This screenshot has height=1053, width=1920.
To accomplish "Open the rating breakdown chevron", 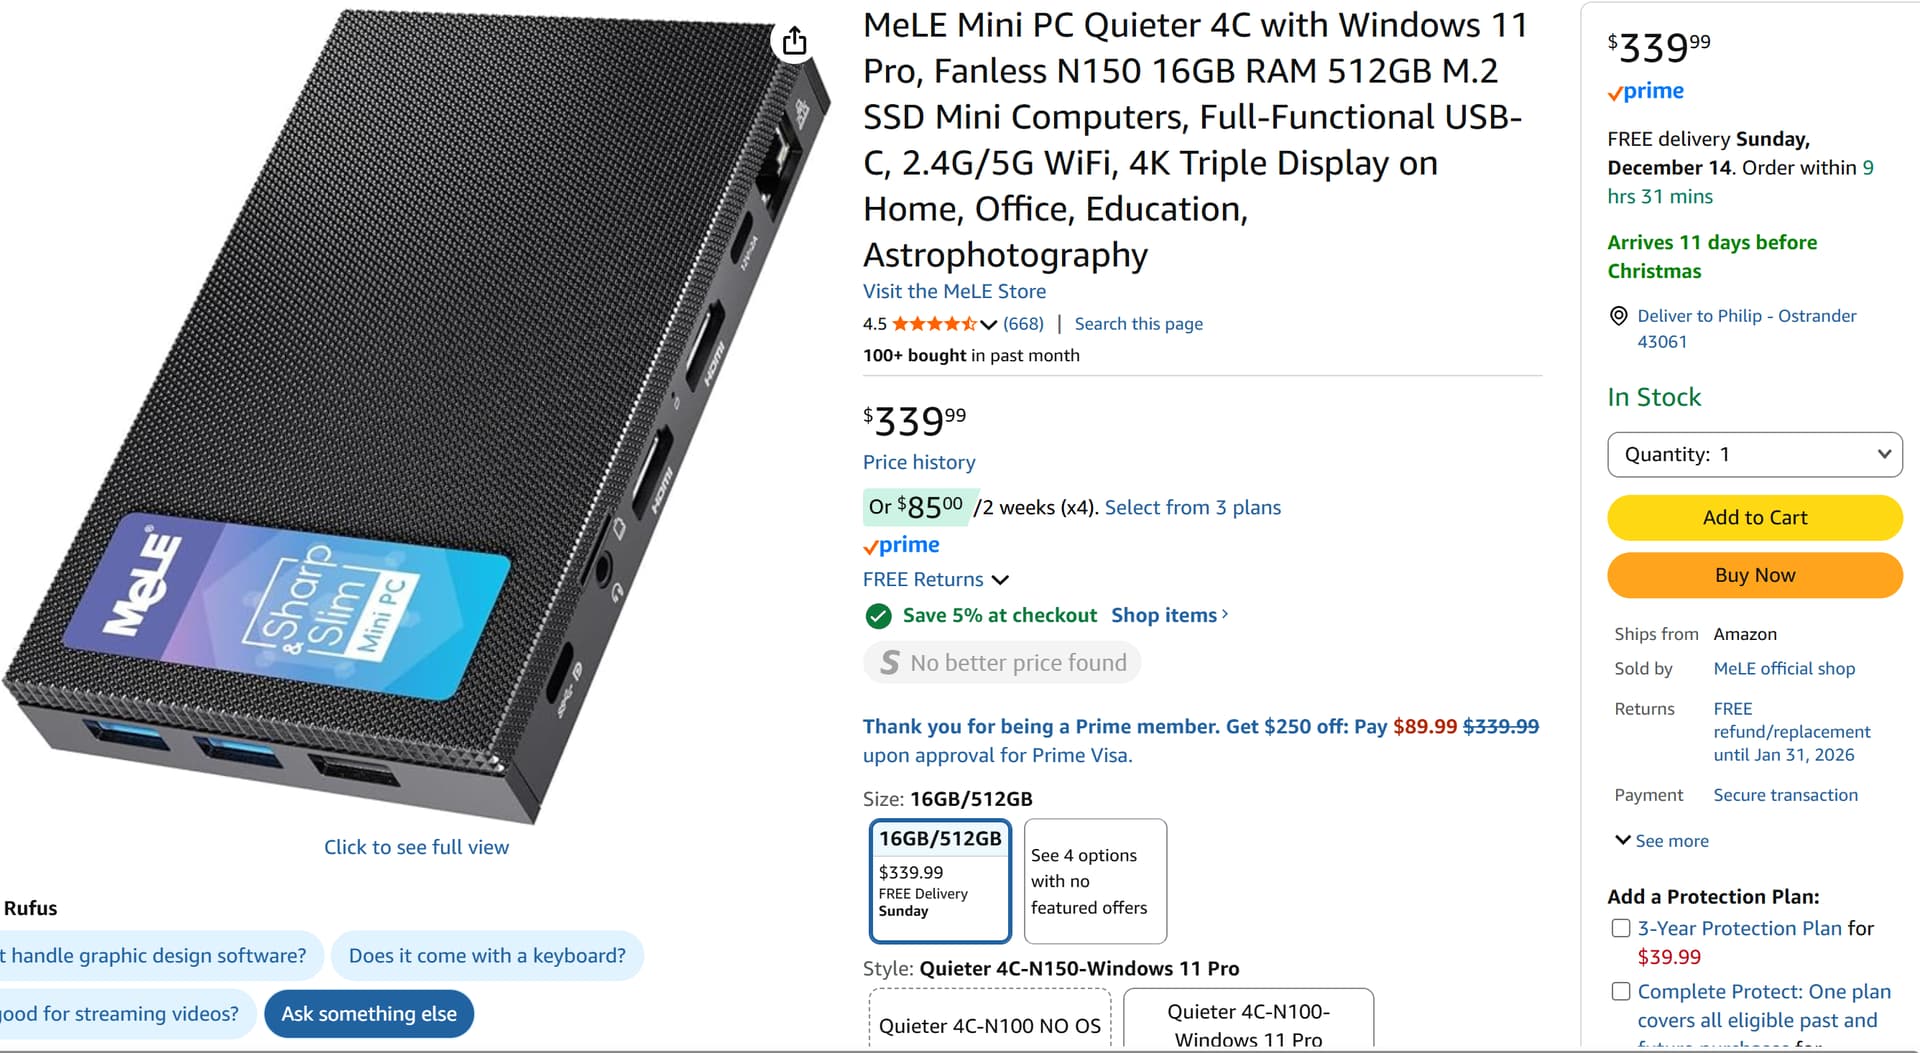I will click(989, 324).
